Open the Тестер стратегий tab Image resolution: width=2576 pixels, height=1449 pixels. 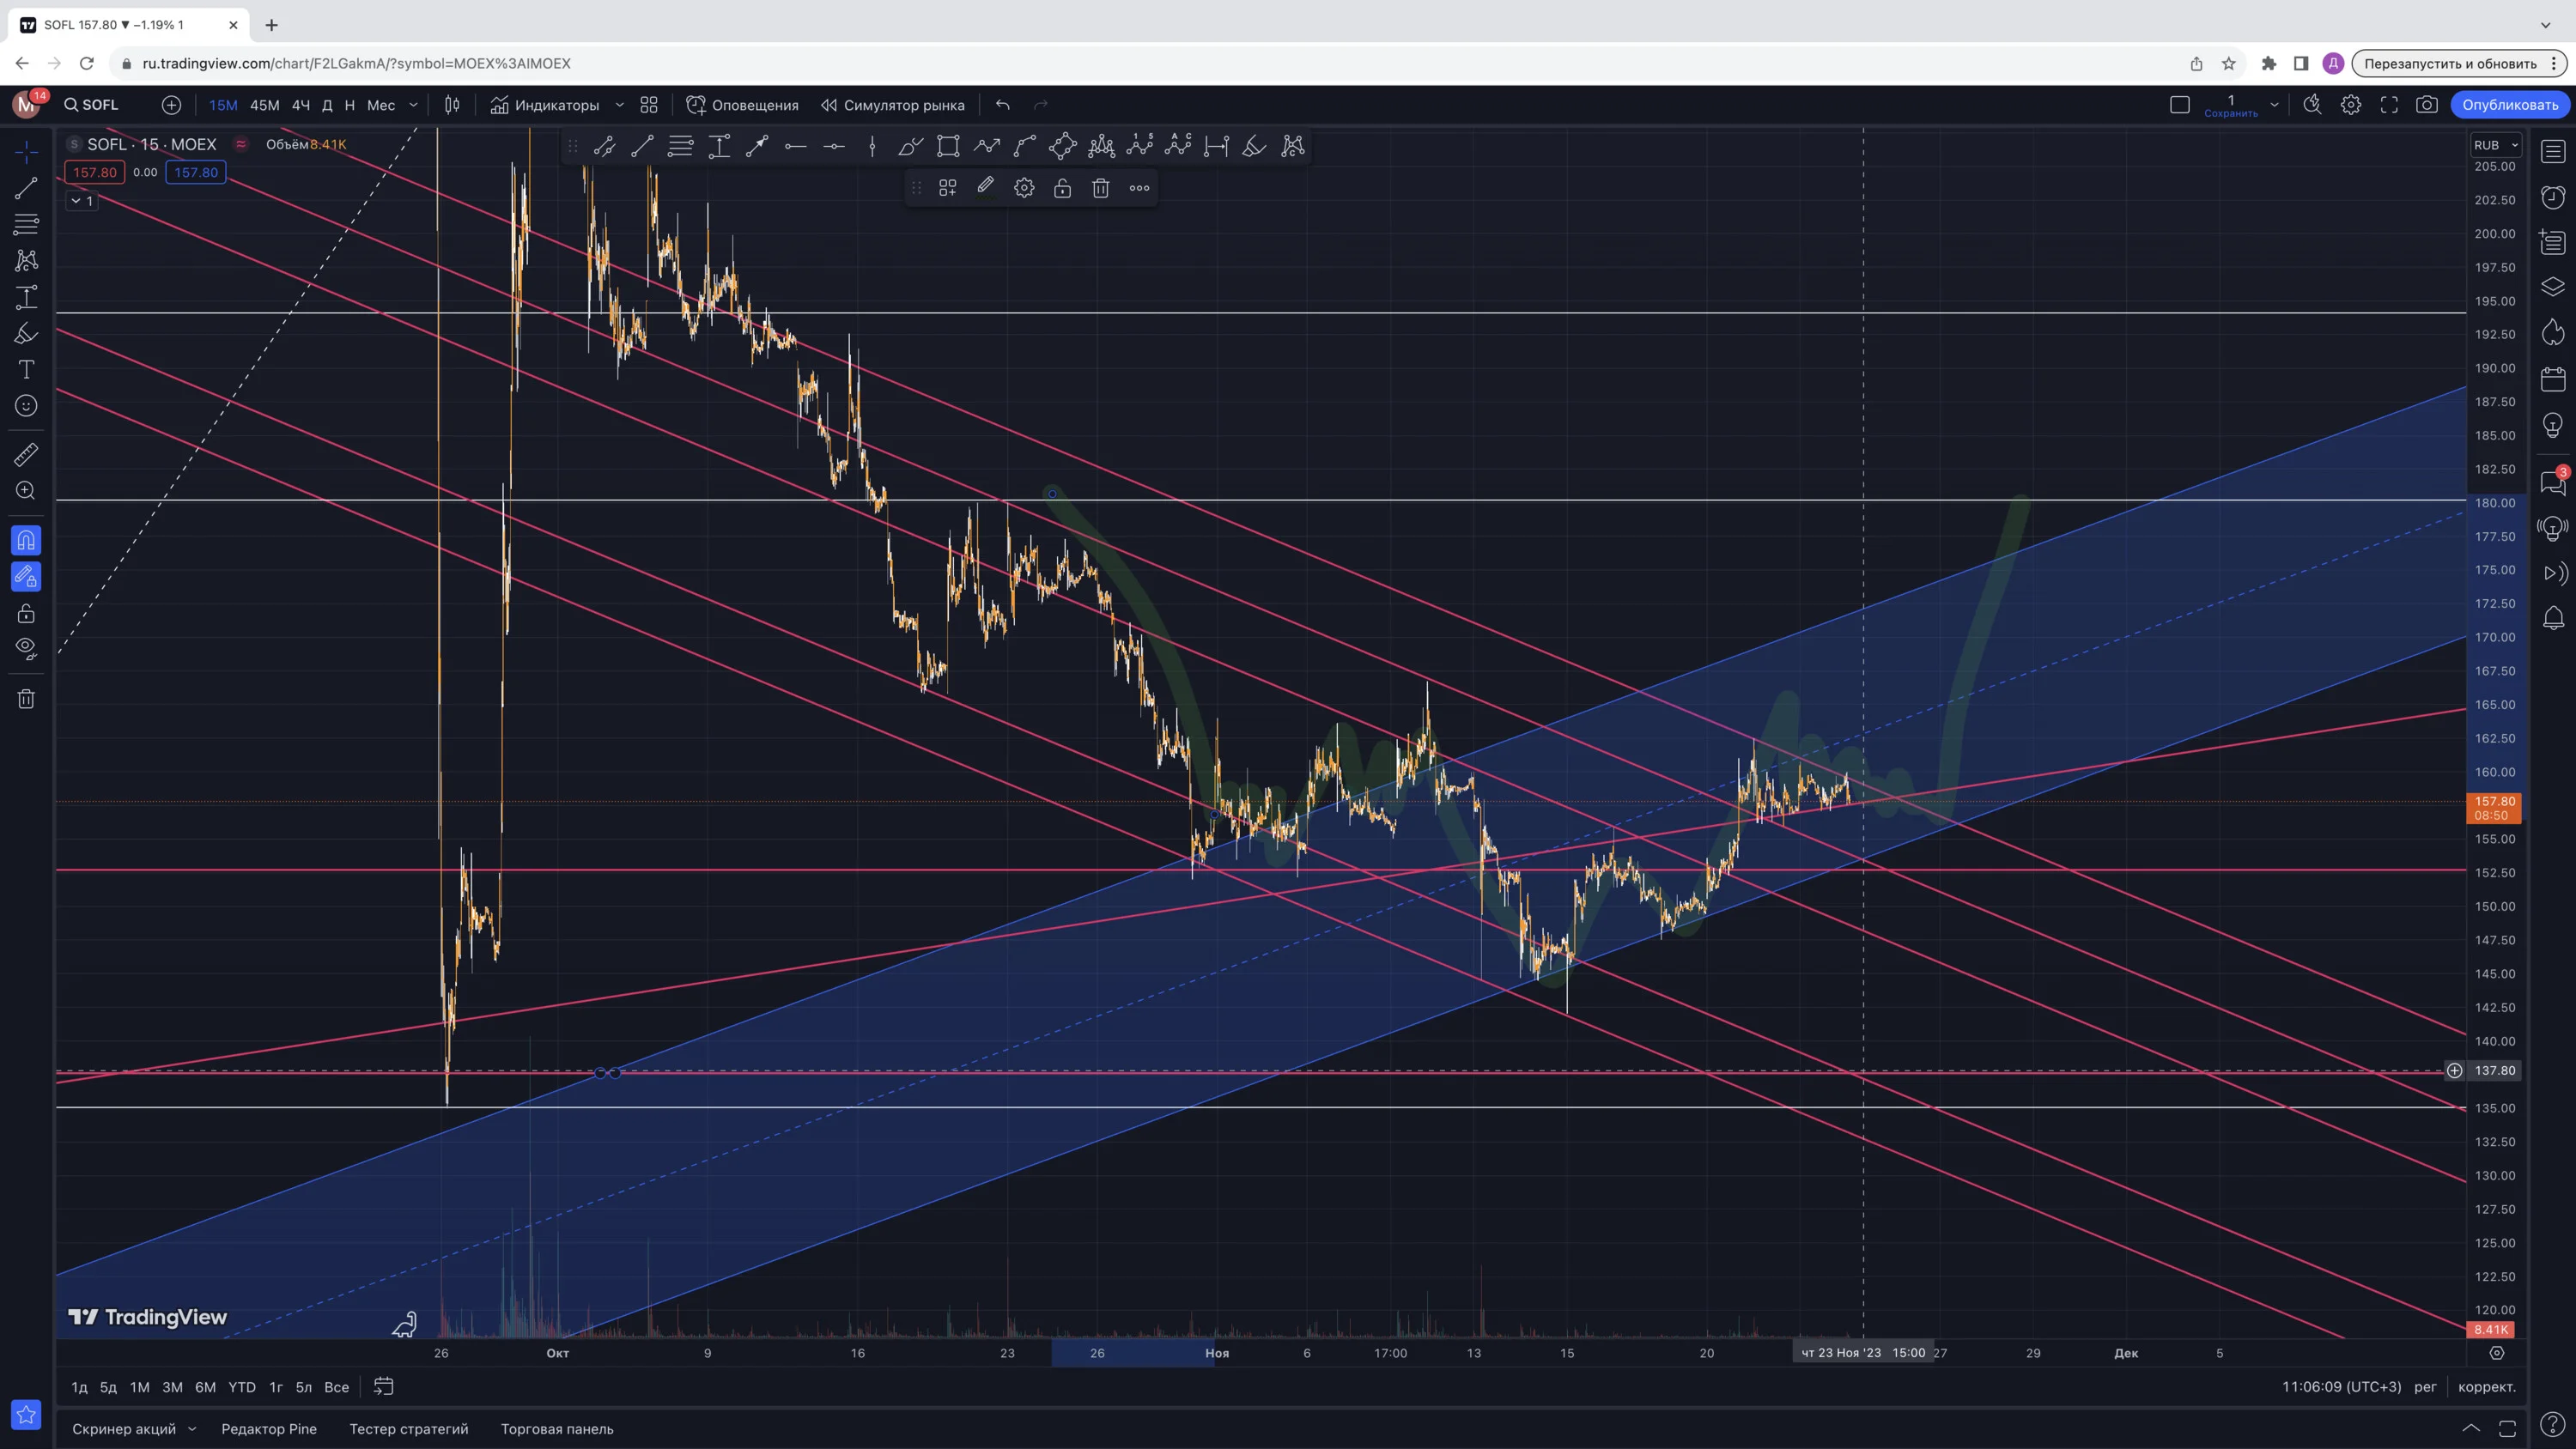pyautogui.click(x=409, y=1429)
